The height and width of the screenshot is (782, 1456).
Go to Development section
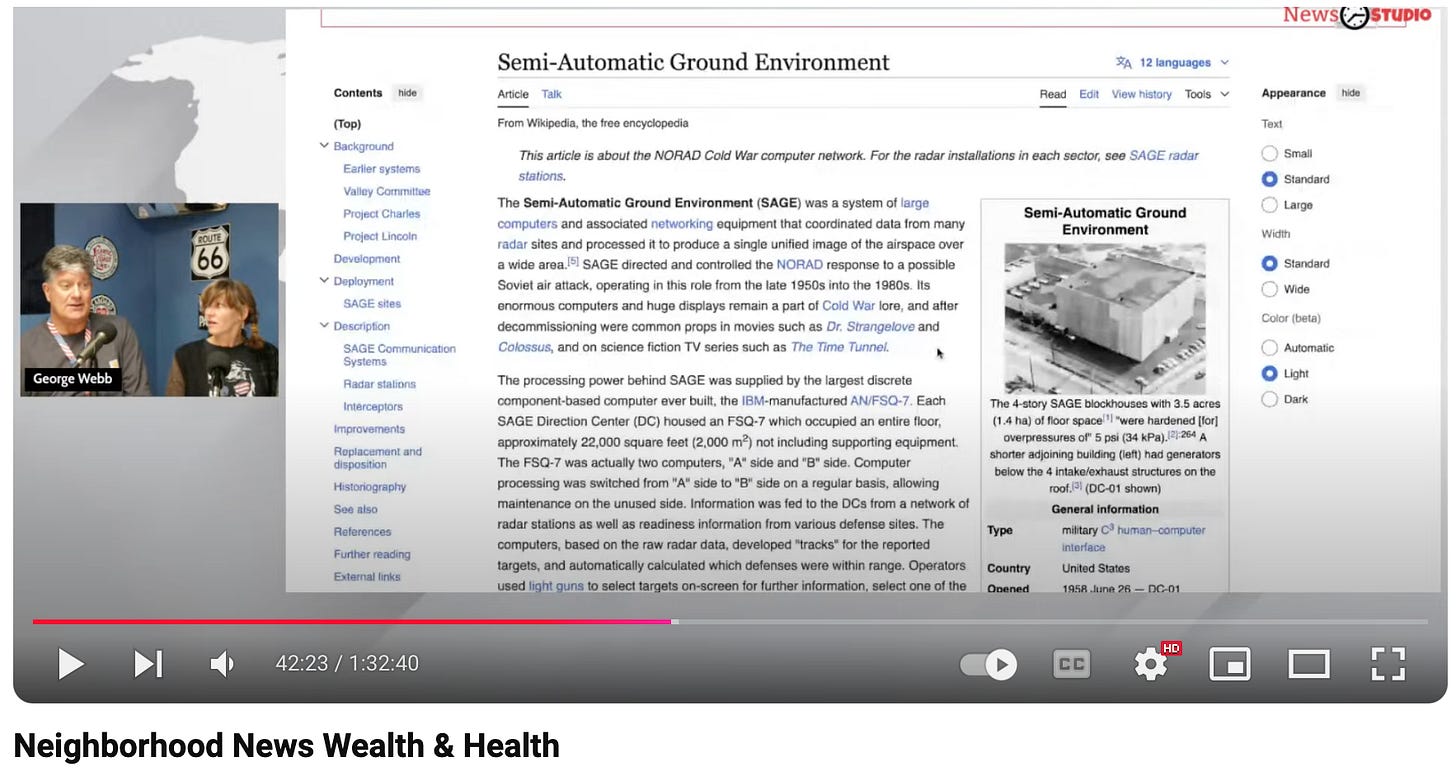click(x=367, y=259)
